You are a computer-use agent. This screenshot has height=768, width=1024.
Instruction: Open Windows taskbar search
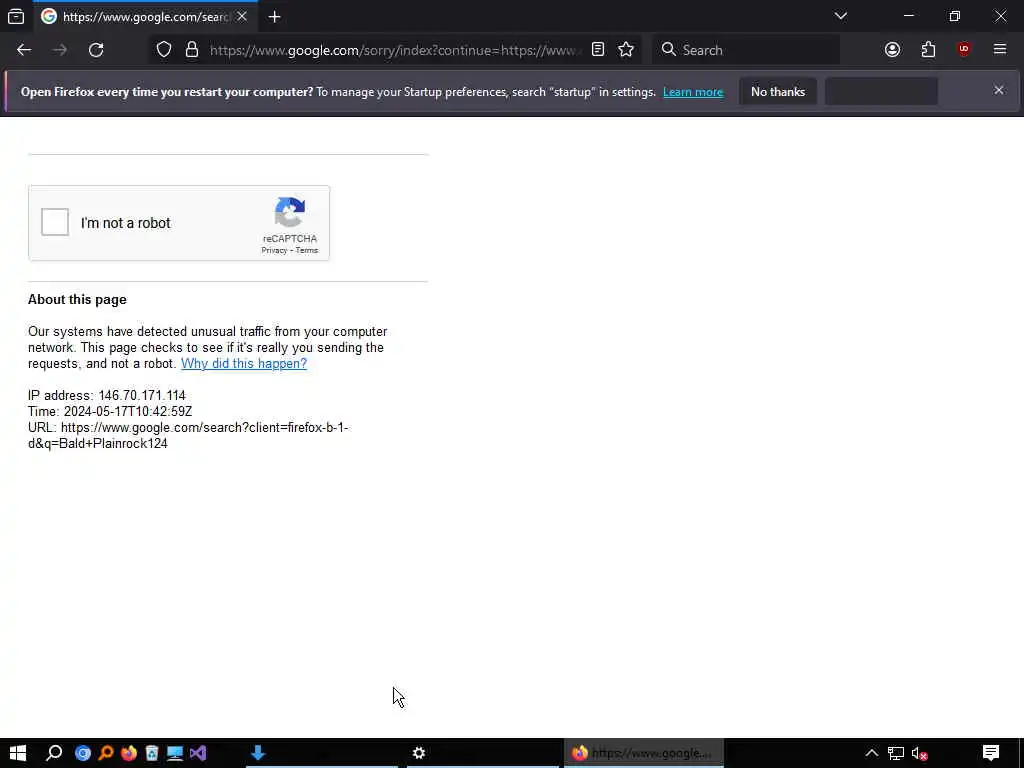[54, 753]
